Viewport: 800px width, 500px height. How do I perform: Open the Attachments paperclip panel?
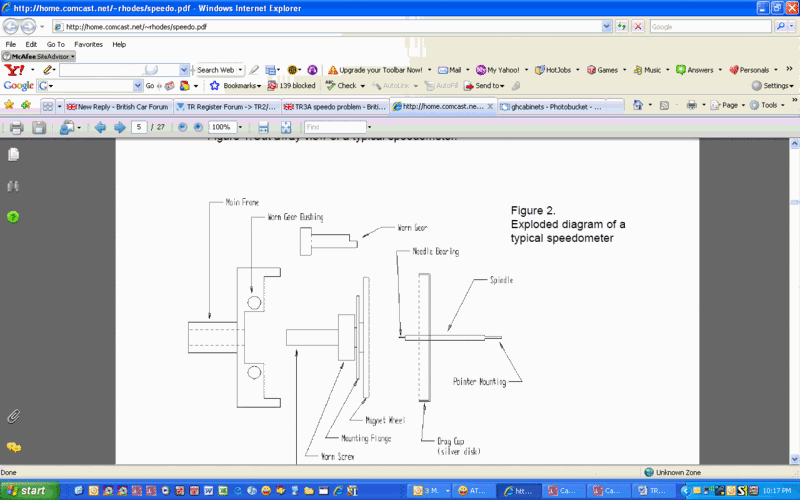click(13, 415)
